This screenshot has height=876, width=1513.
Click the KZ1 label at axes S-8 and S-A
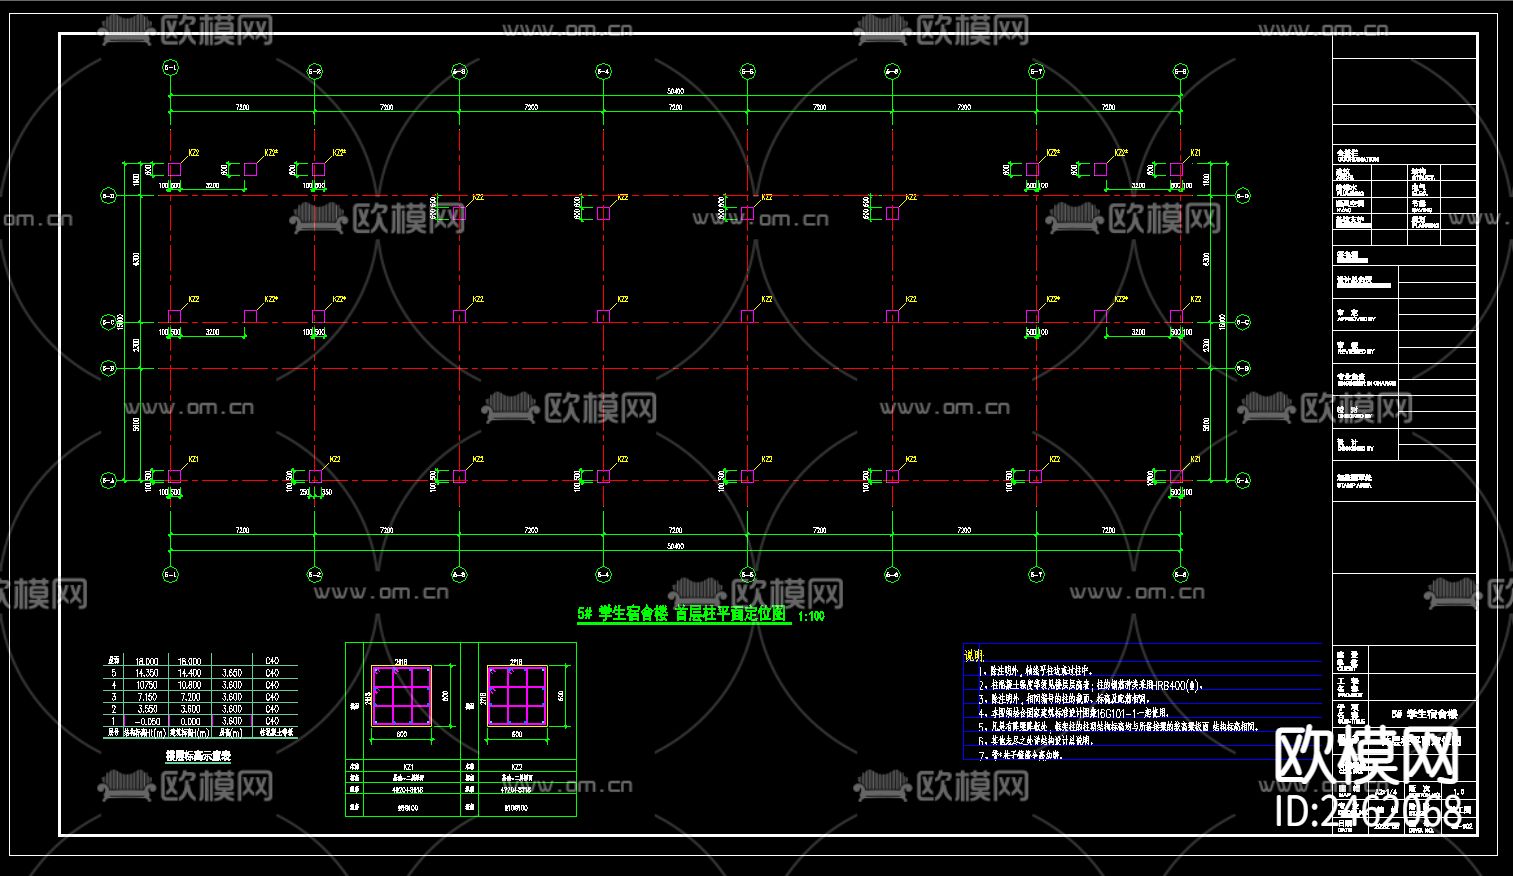coord(1196,459)
